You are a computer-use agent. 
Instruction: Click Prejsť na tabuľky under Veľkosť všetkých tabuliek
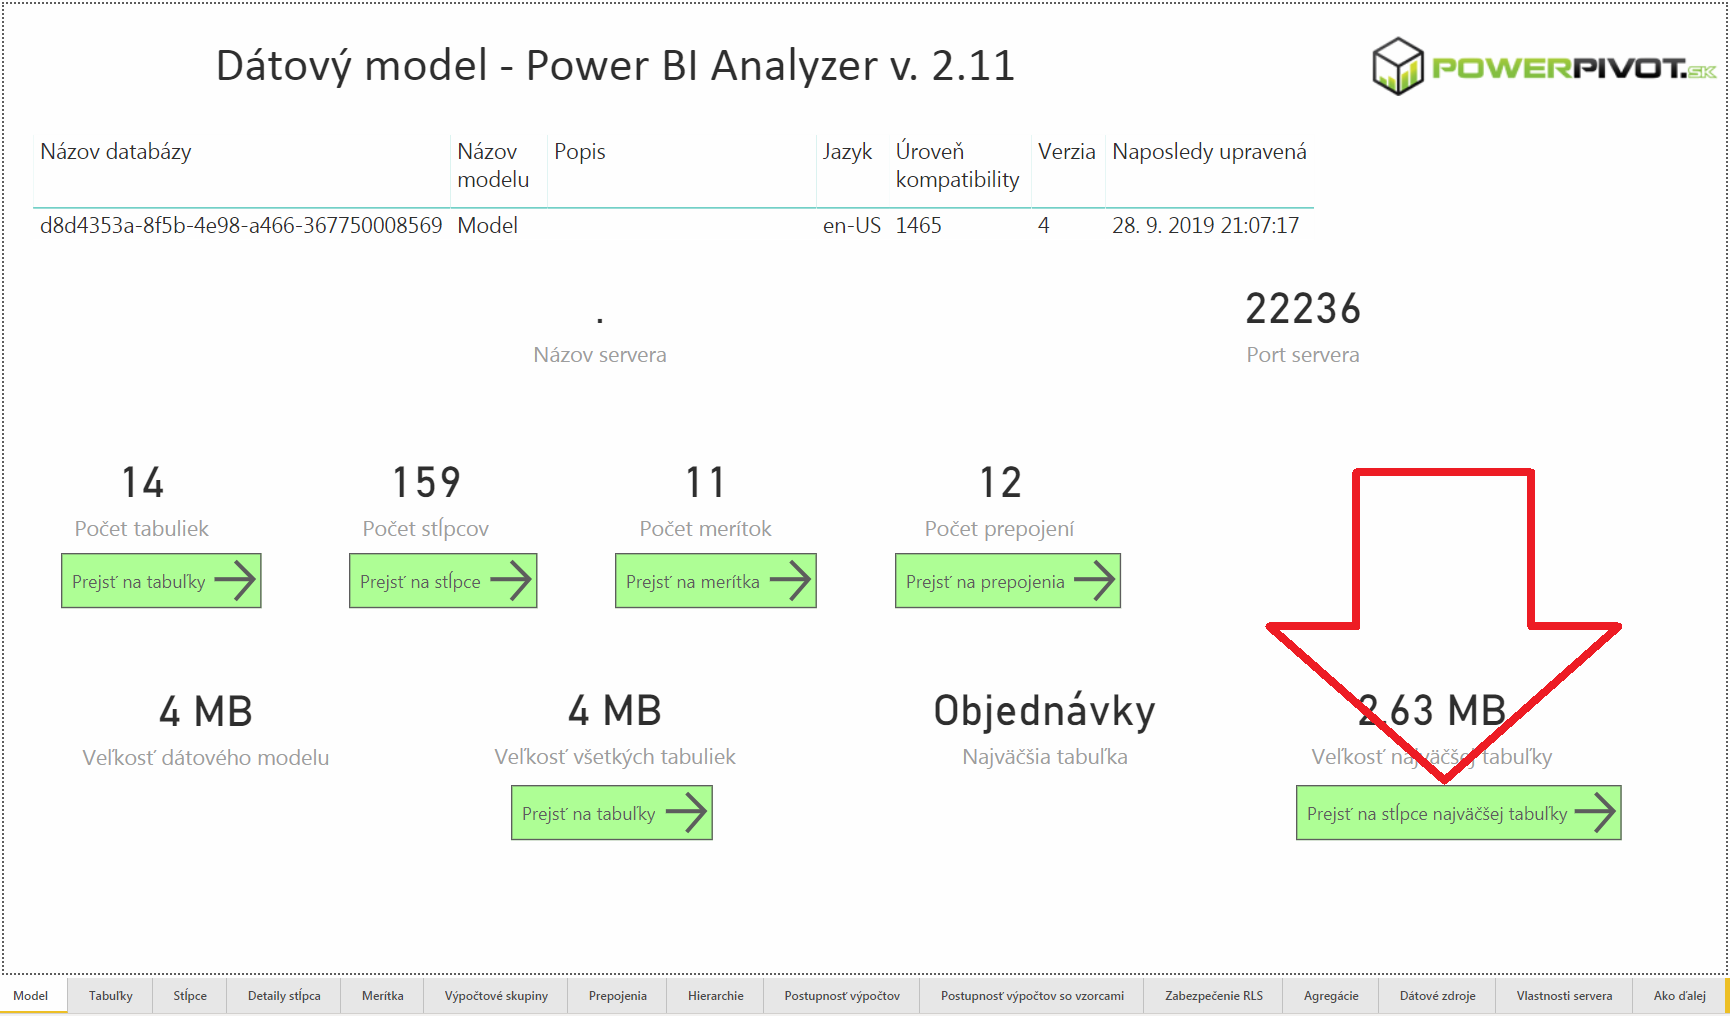tap(612, 813)
